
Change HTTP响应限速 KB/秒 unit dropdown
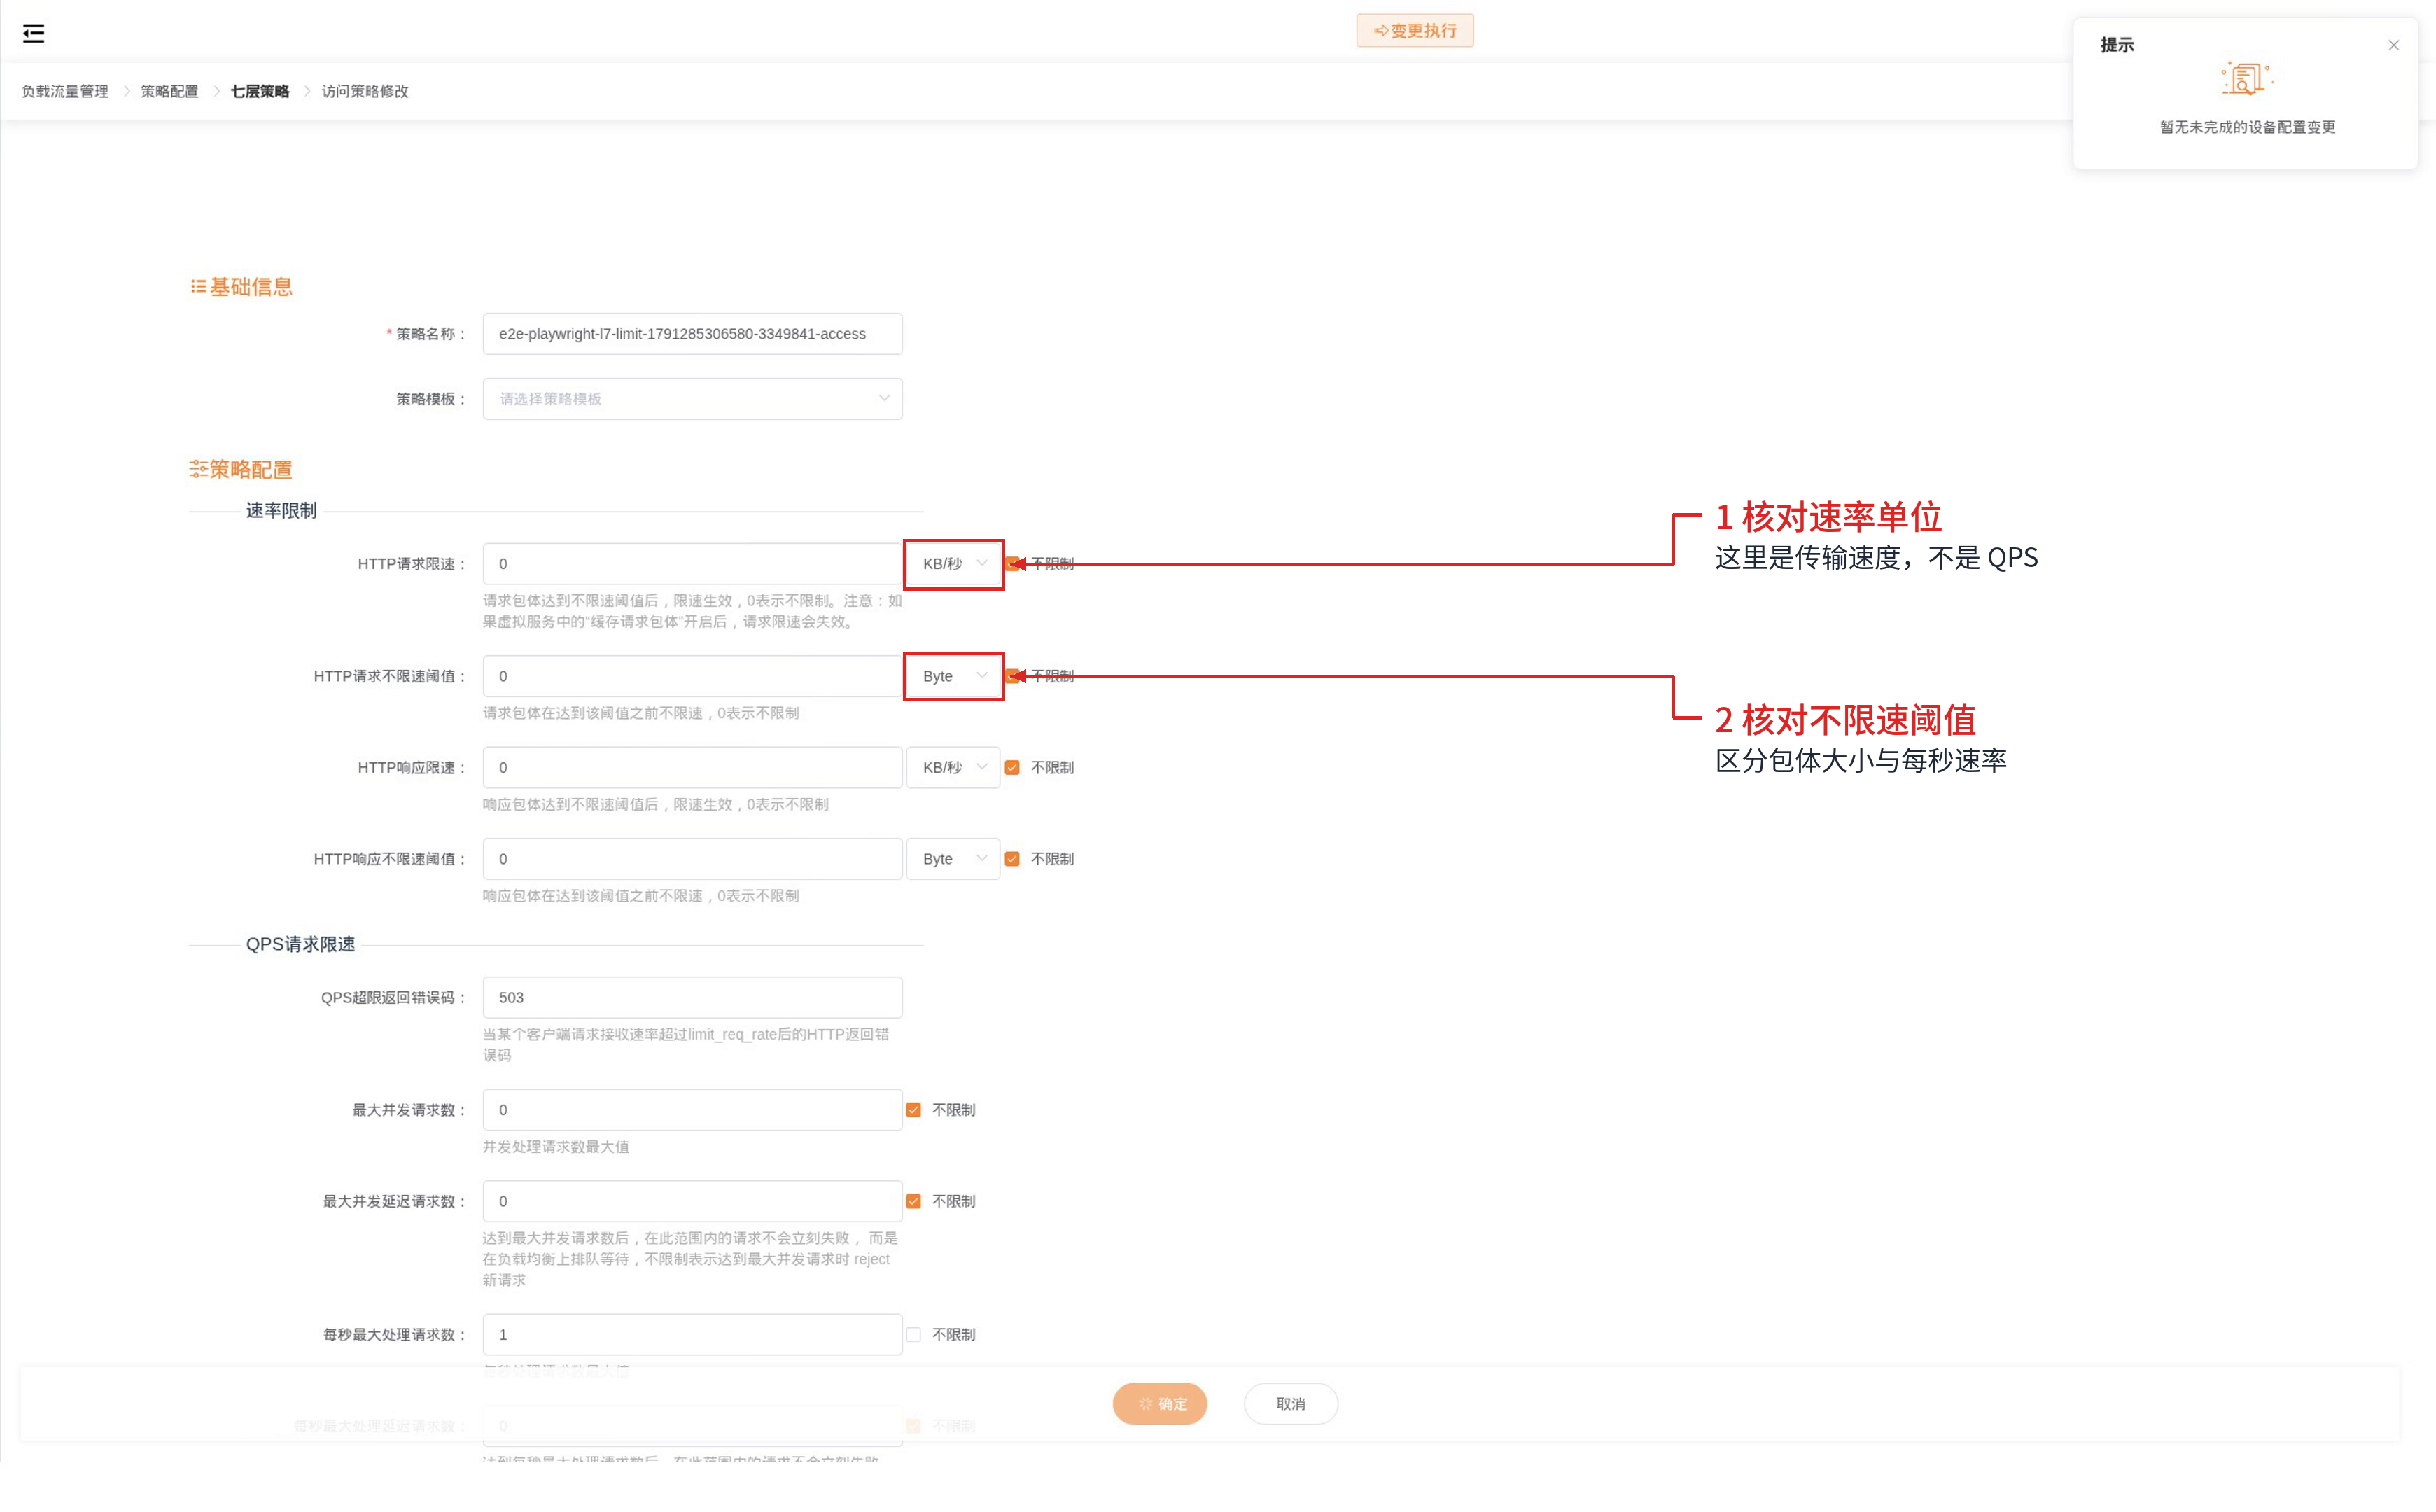click(x=953, y=768)
